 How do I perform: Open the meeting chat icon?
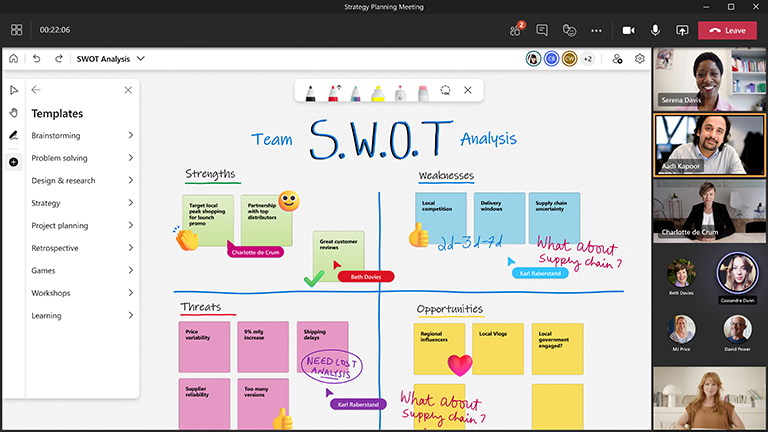point(542,30)
